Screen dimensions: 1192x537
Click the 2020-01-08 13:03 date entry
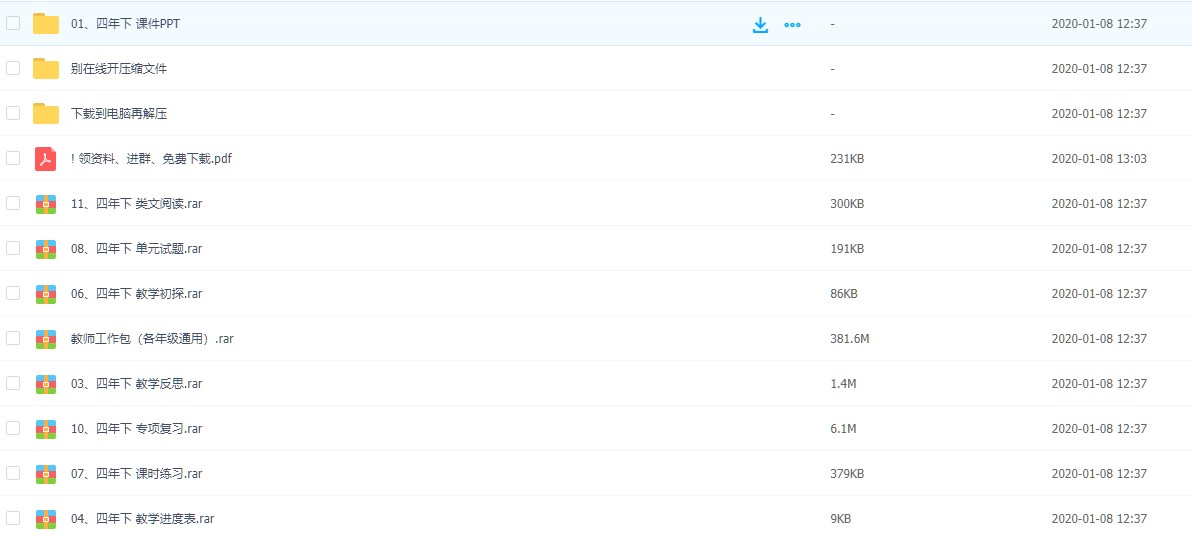point(1098,159)
